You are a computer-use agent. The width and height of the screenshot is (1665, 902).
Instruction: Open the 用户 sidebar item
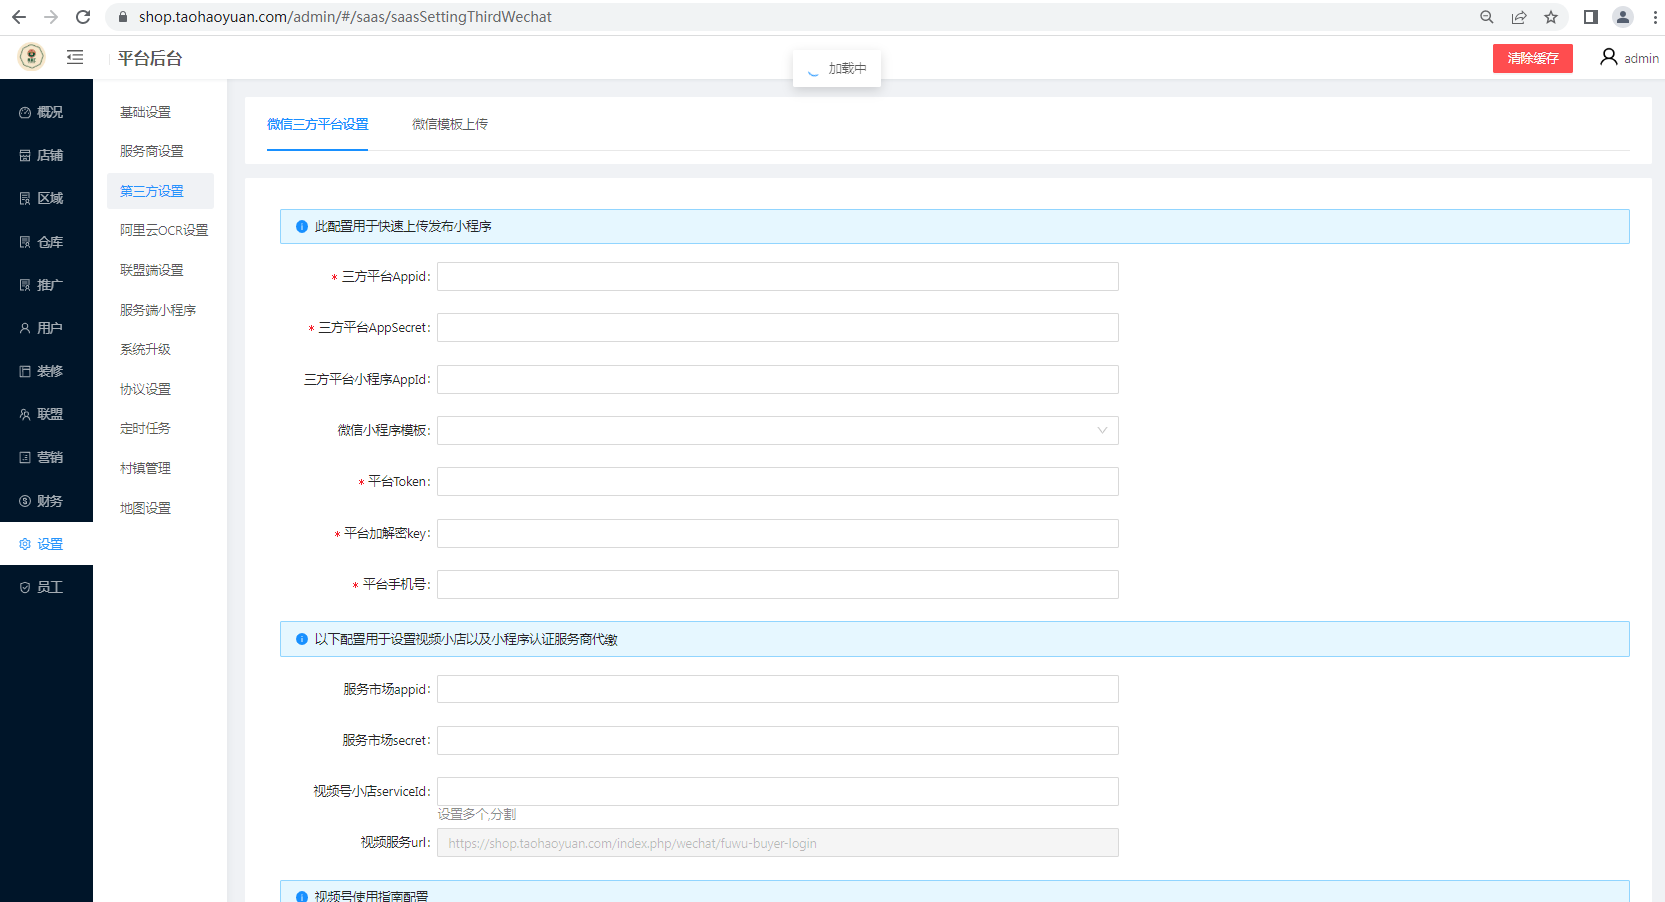click(x=46, y=328)
